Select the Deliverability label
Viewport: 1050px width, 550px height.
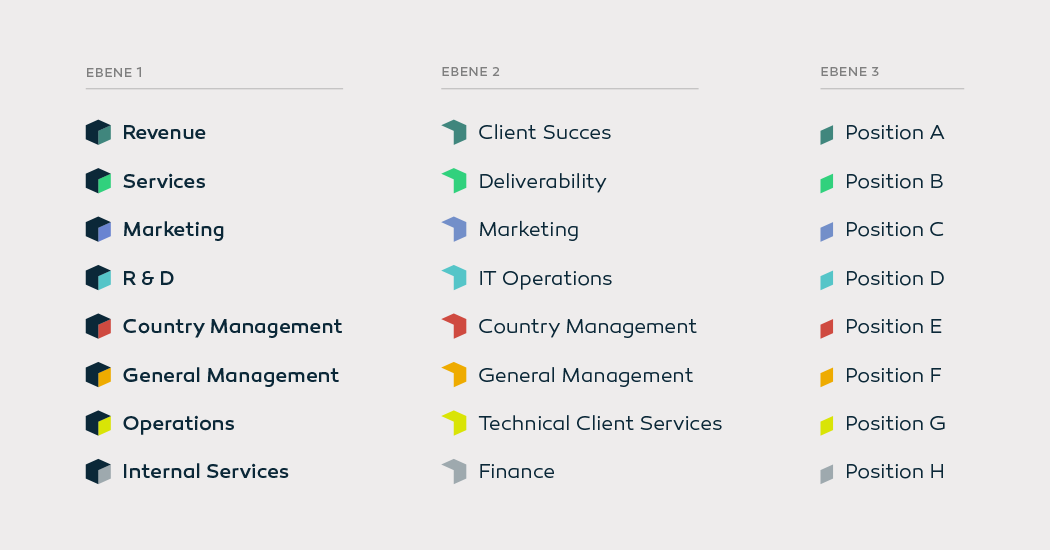(x=542, y=182)
